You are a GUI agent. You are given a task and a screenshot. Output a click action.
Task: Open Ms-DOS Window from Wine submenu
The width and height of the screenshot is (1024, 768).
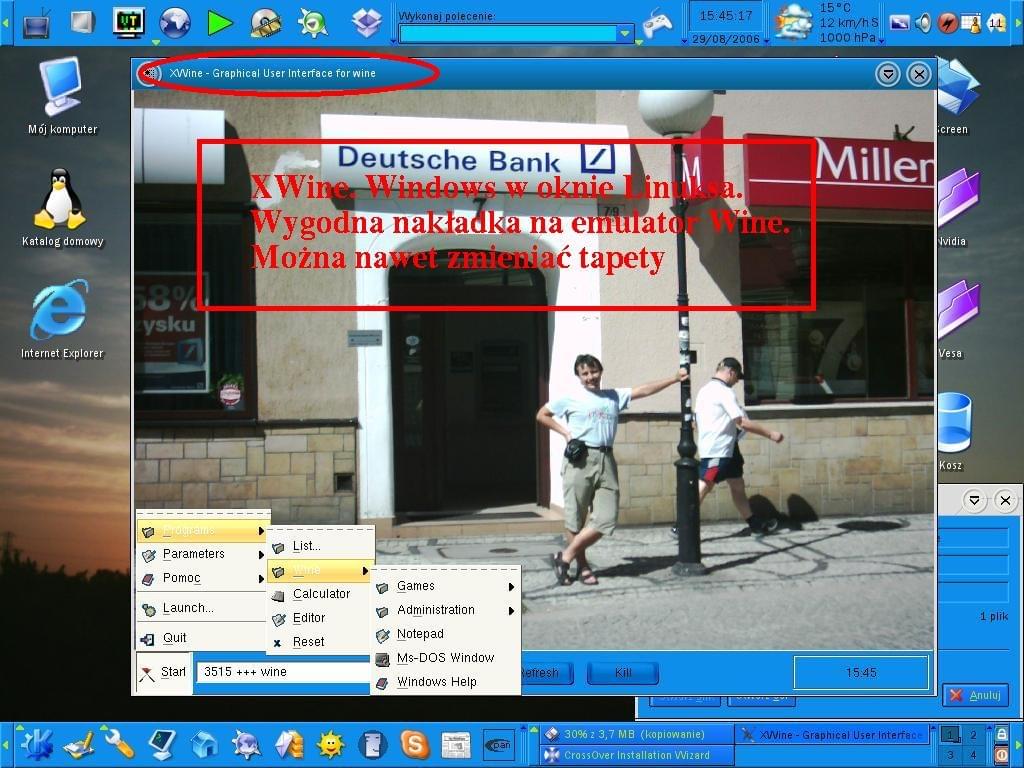point(446,658)
